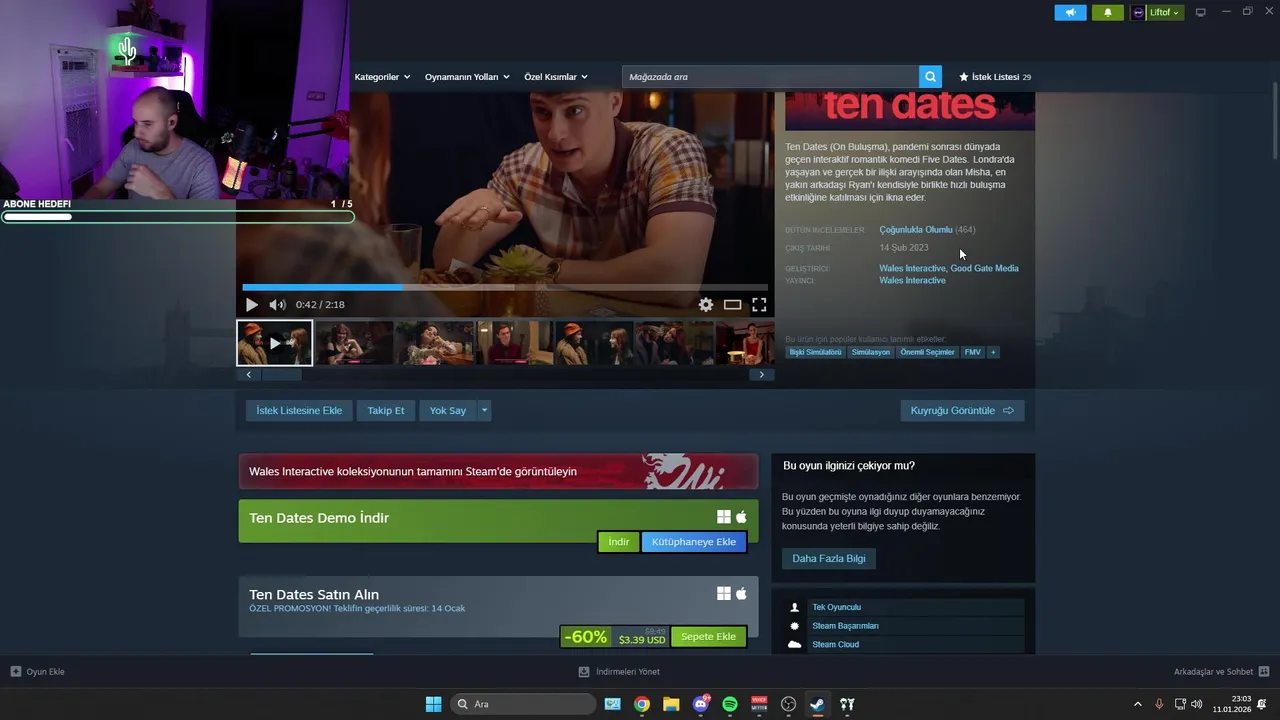
Task: Open Windows Start menu
Action: point(433,704)
